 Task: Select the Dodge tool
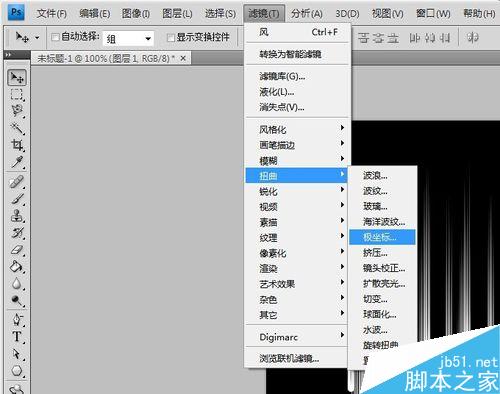[17, 300]
